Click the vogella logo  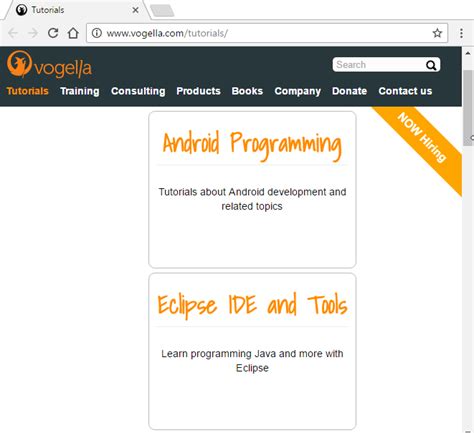[49, 64]
